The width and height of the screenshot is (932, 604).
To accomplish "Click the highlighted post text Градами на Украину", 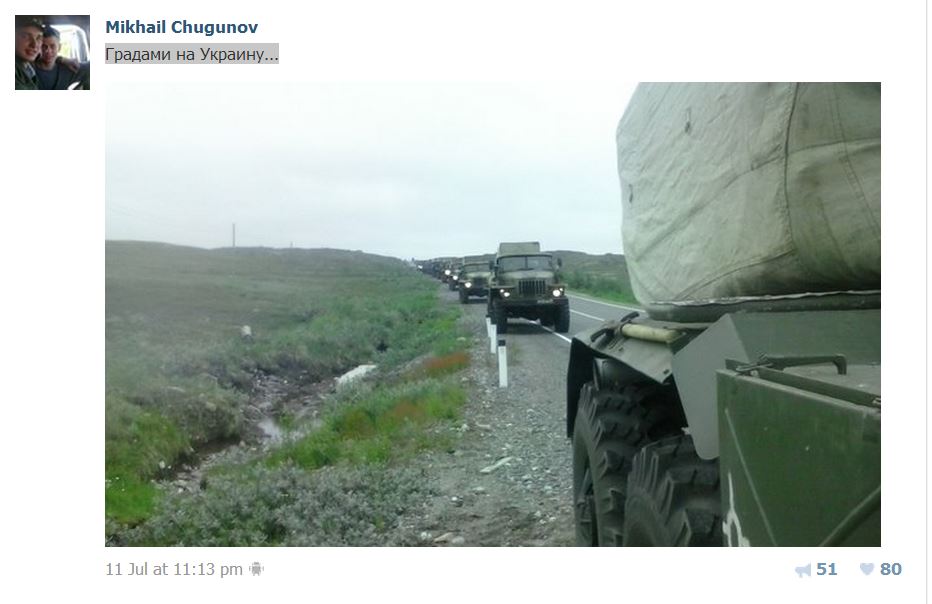I will (x=191, y=54).
